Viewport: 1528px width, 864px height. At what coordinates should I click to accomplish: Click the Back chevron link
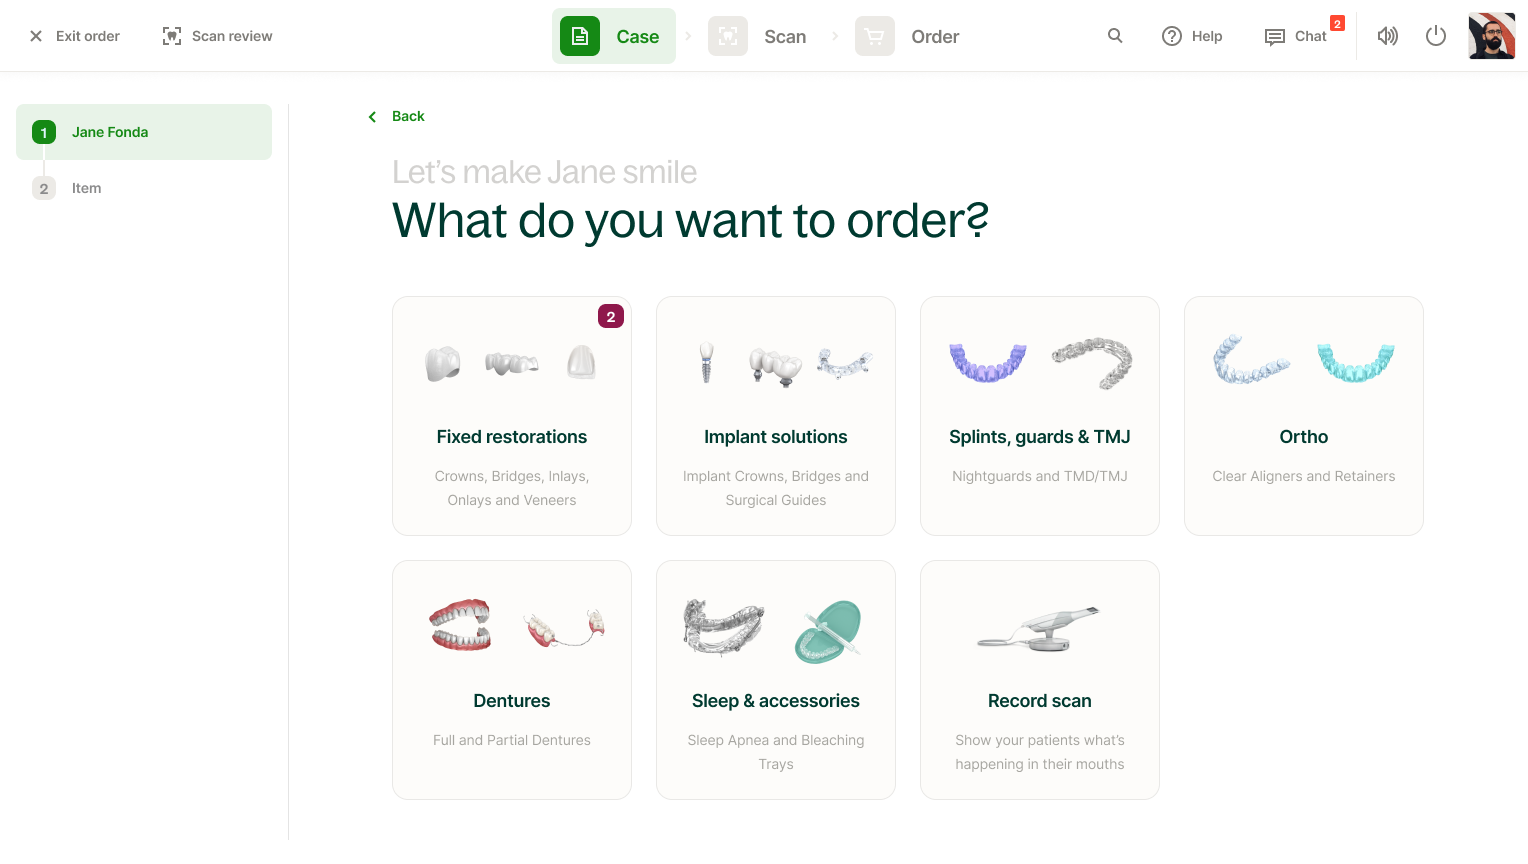pos(397,116)
